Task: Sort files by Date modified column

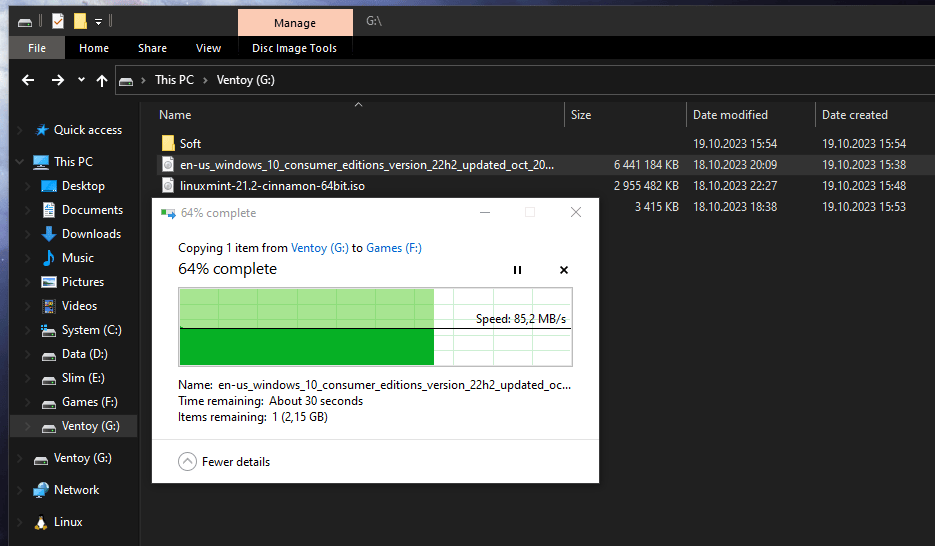Action: 730,115
